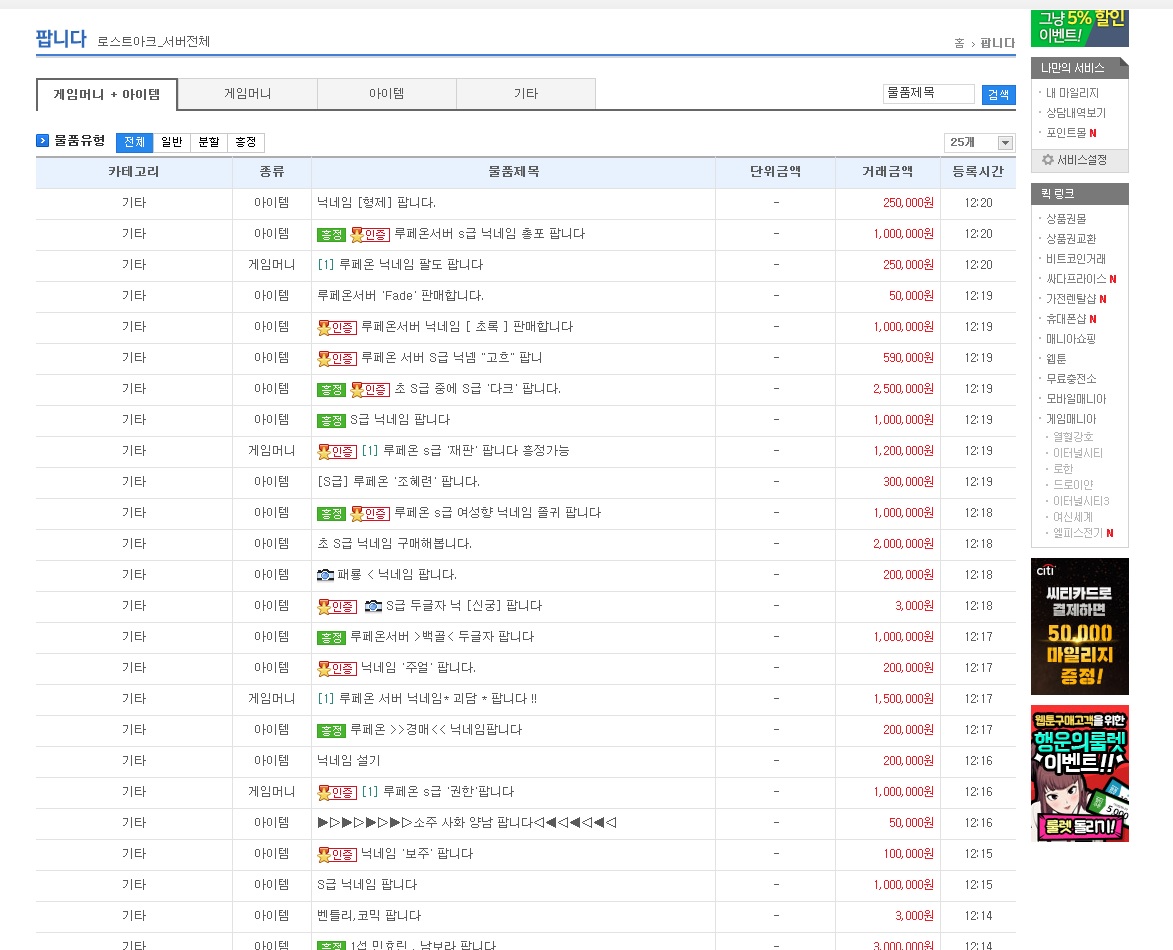The width and height of the screenshot is (1173, 950).
Task: Click the 인증 badge on the '고호' listing
Action: pos(337,358)
